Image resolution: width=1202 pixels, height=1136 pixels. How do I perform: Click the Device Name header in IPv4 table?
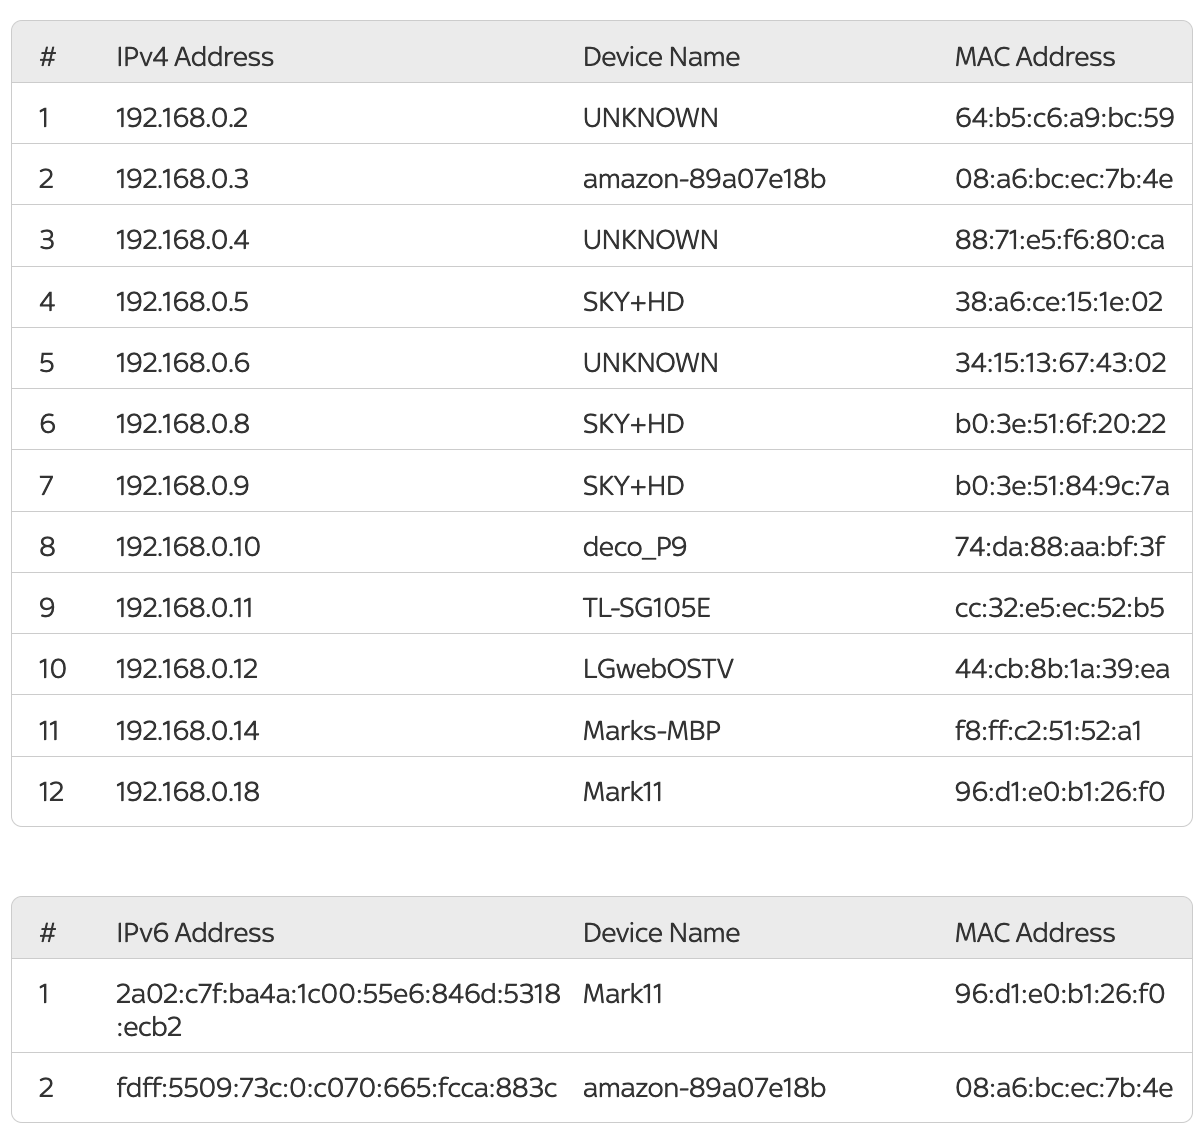[x=661, y=57]
